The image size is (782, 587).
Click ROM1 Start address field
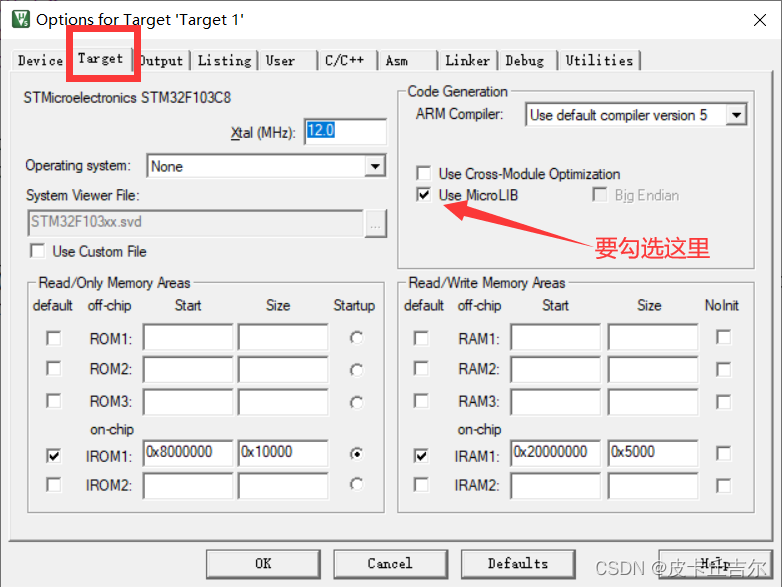coord(188,337)
